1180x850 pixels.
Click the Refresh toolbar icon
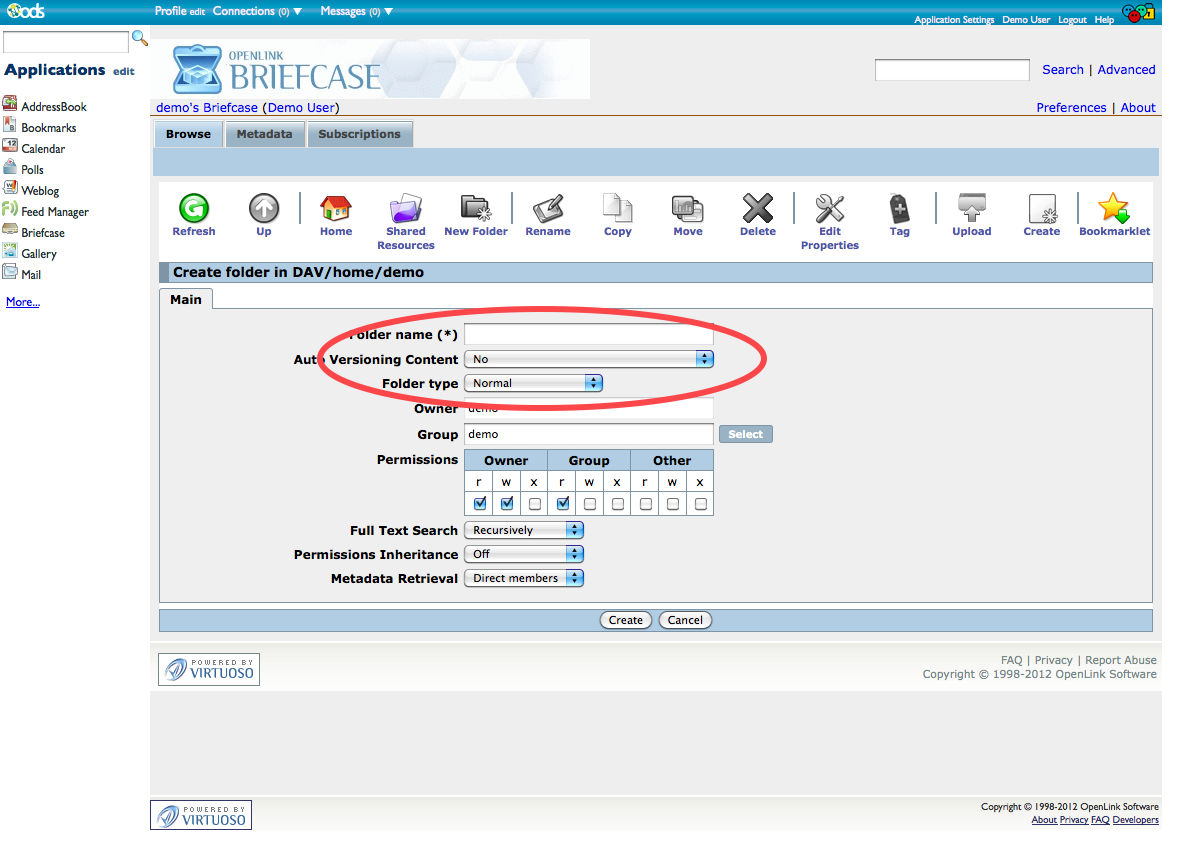(193, 209)
